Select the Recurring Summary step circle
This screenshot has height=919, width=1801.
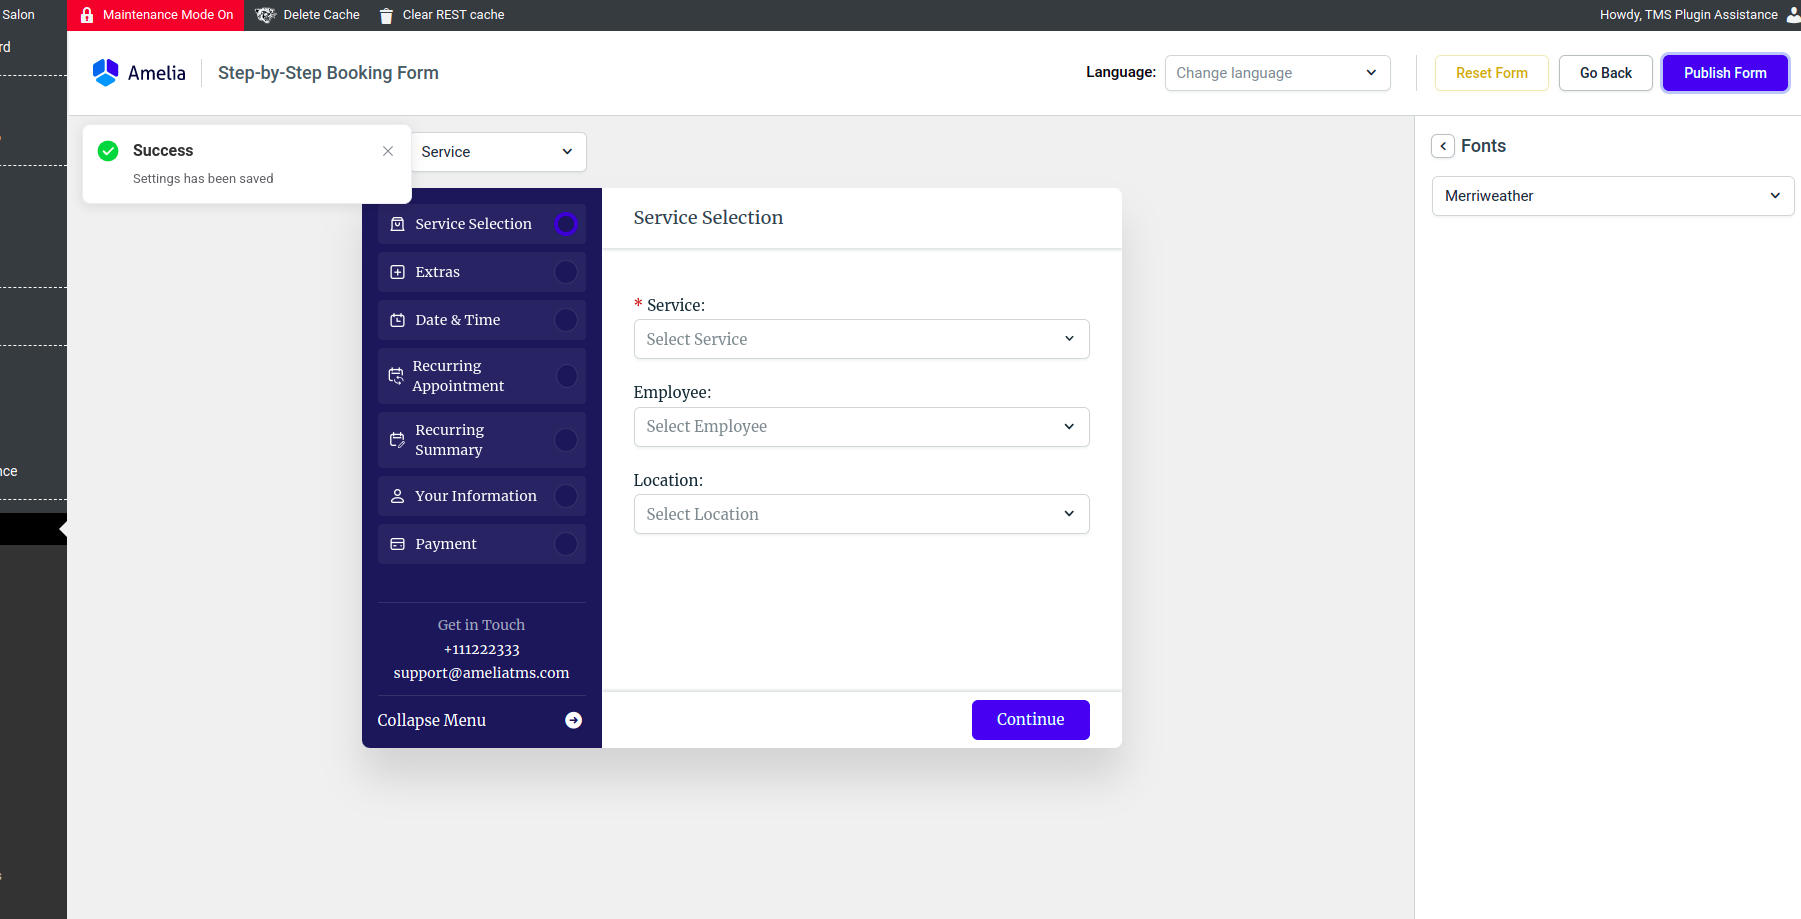566,440
